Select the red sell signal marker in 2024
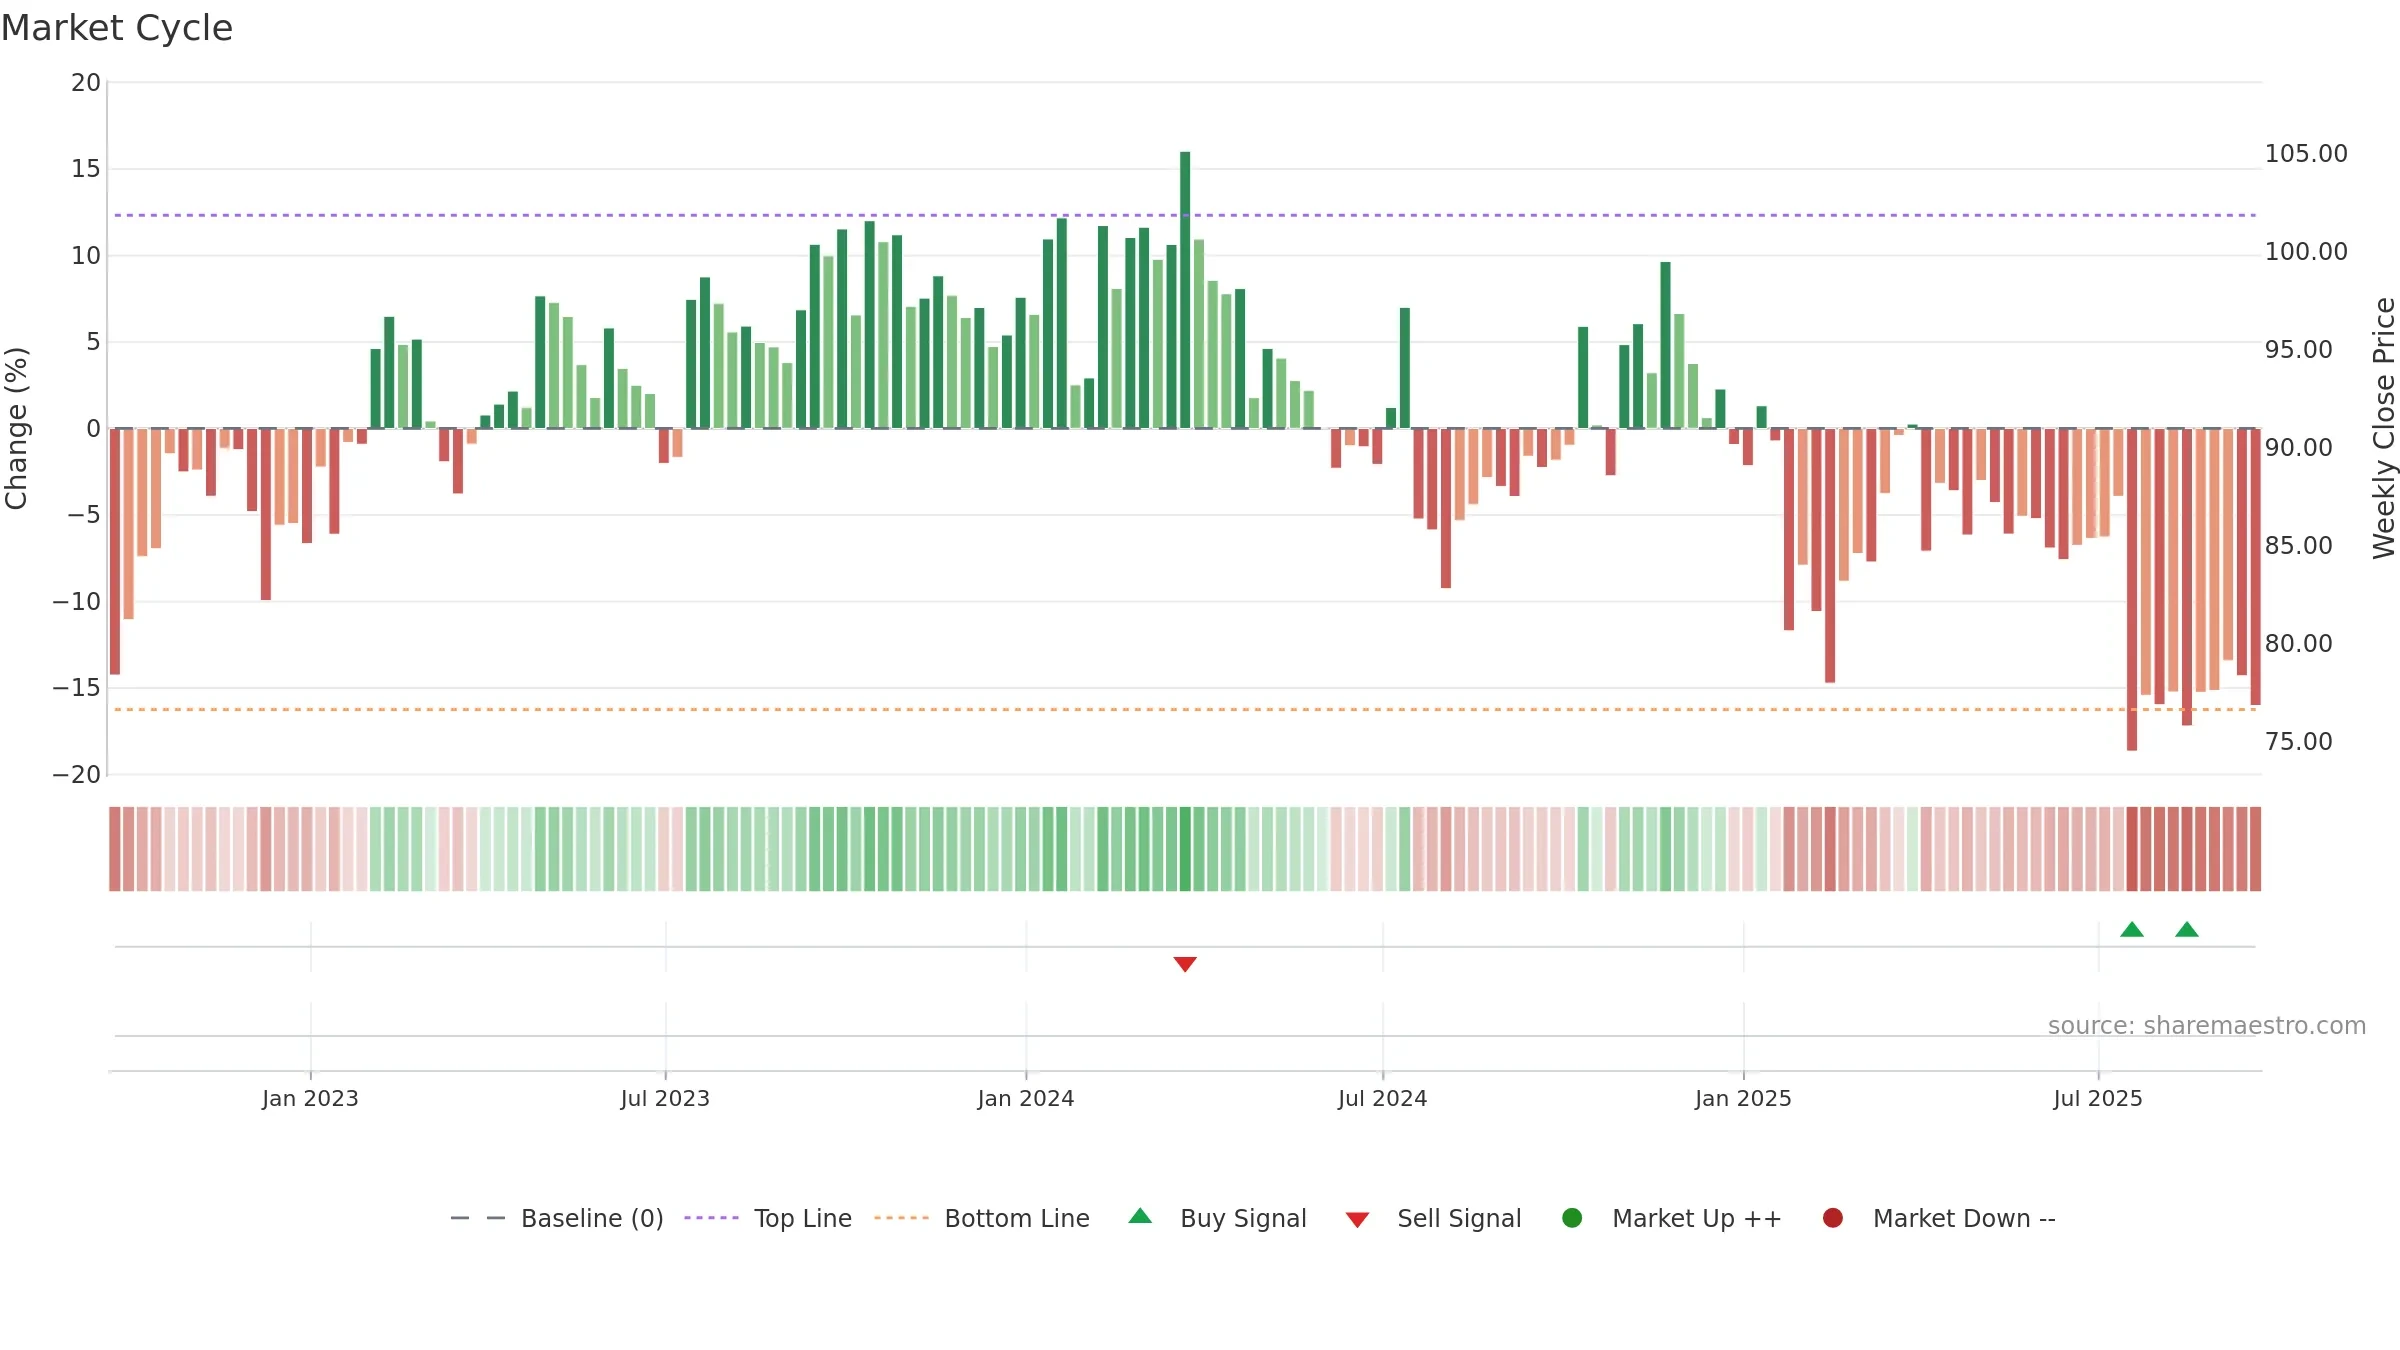Screen dimensions: 2400x1350 pos(1185,964)
